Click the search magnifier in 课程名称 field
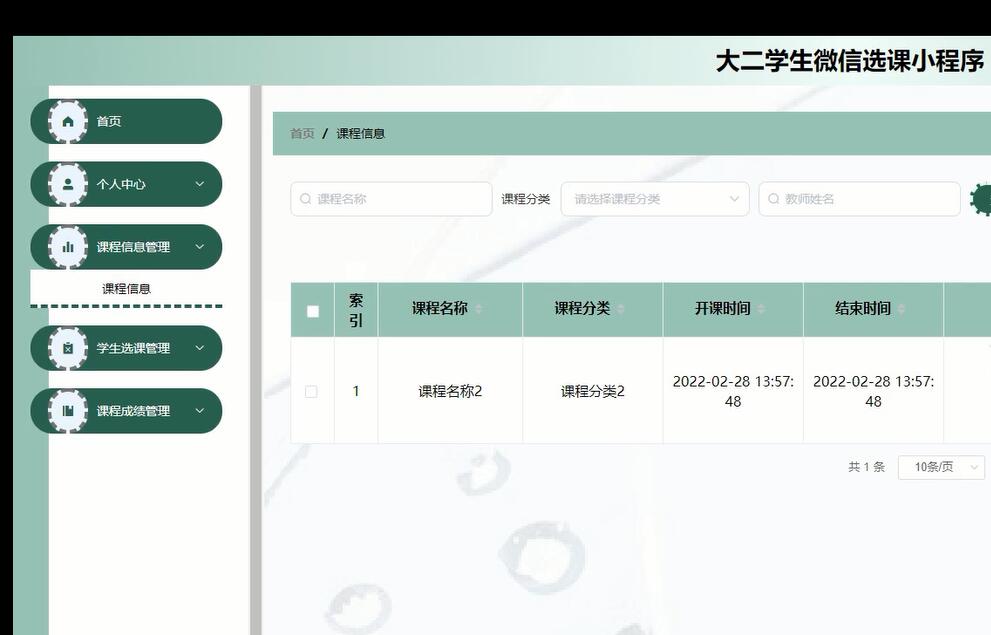 (x=305, y=198)
